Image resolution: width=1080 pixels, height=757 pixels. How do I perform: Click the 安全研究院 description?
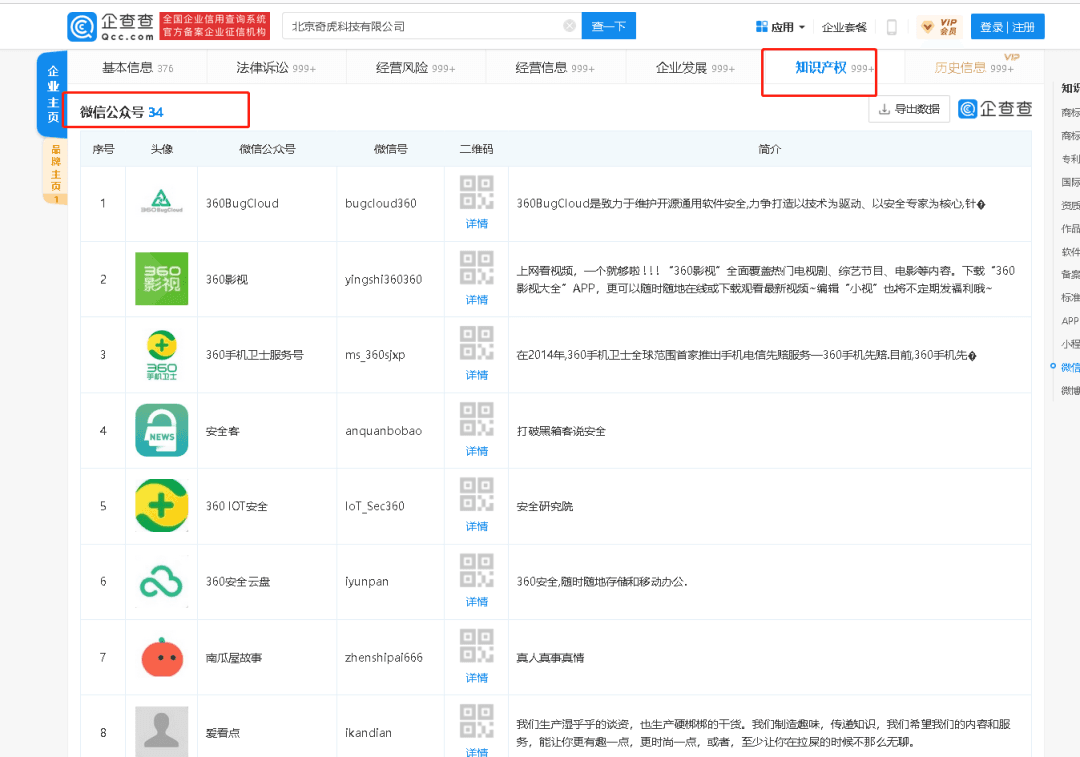click(545, 506)
